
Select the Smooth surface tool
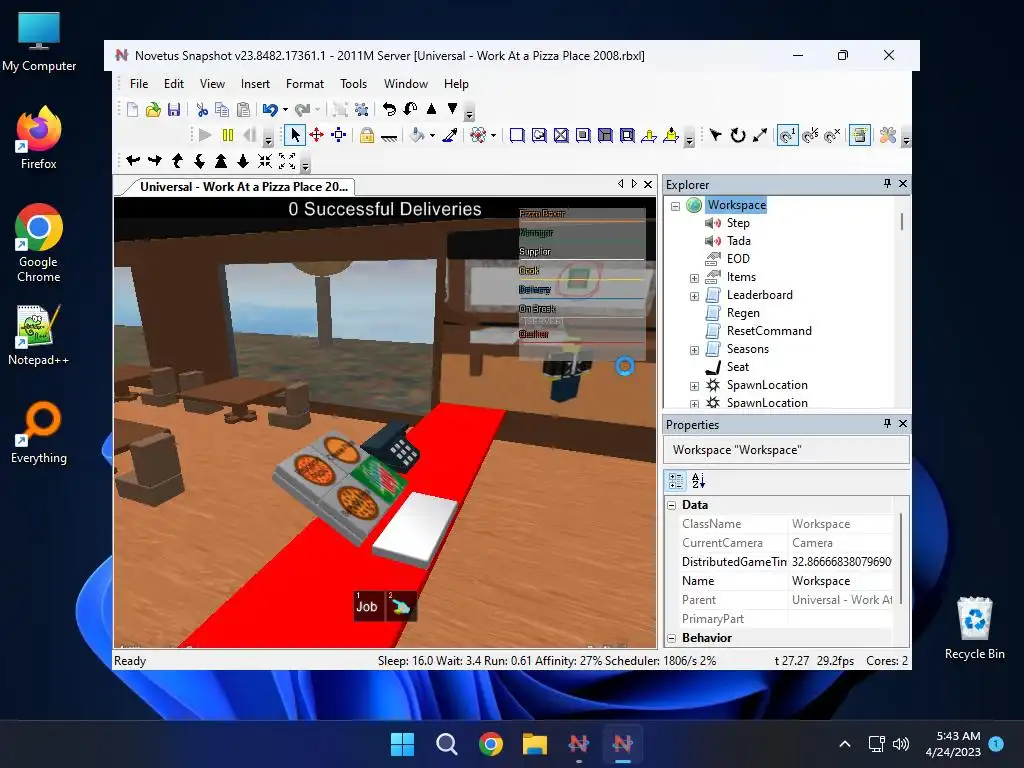[517, 135]
